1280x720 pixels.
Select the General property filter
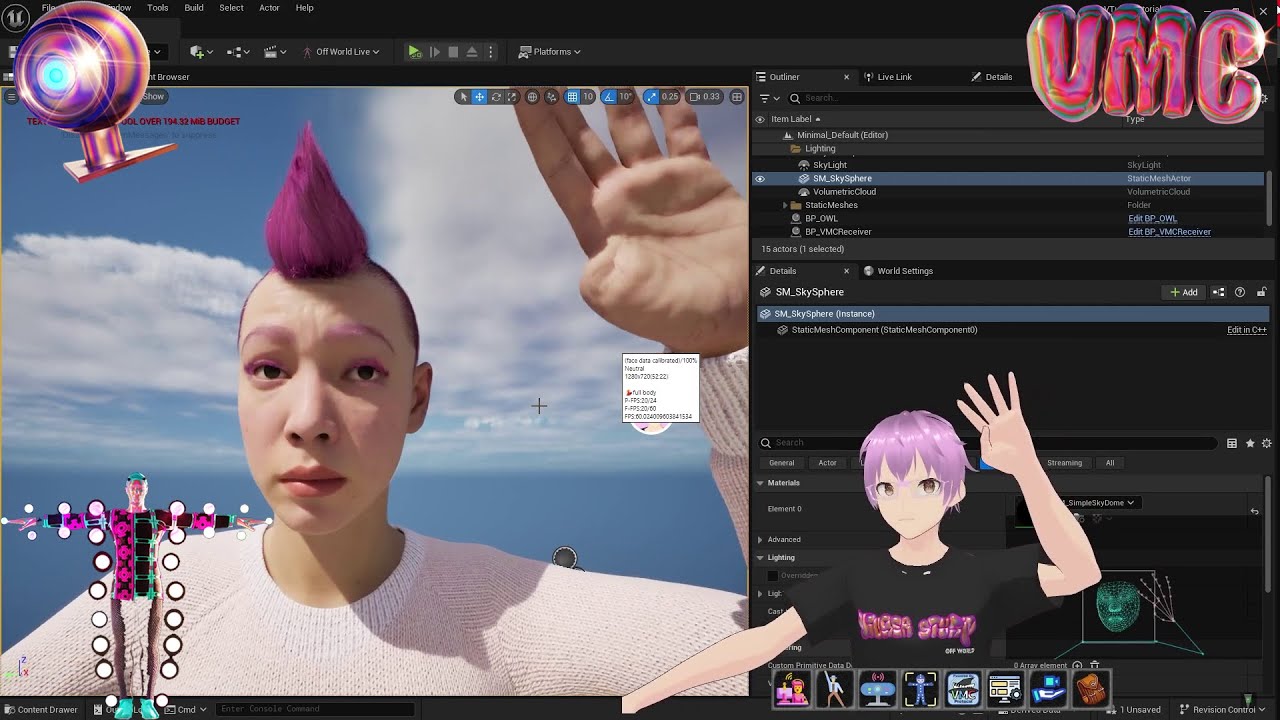781,463
